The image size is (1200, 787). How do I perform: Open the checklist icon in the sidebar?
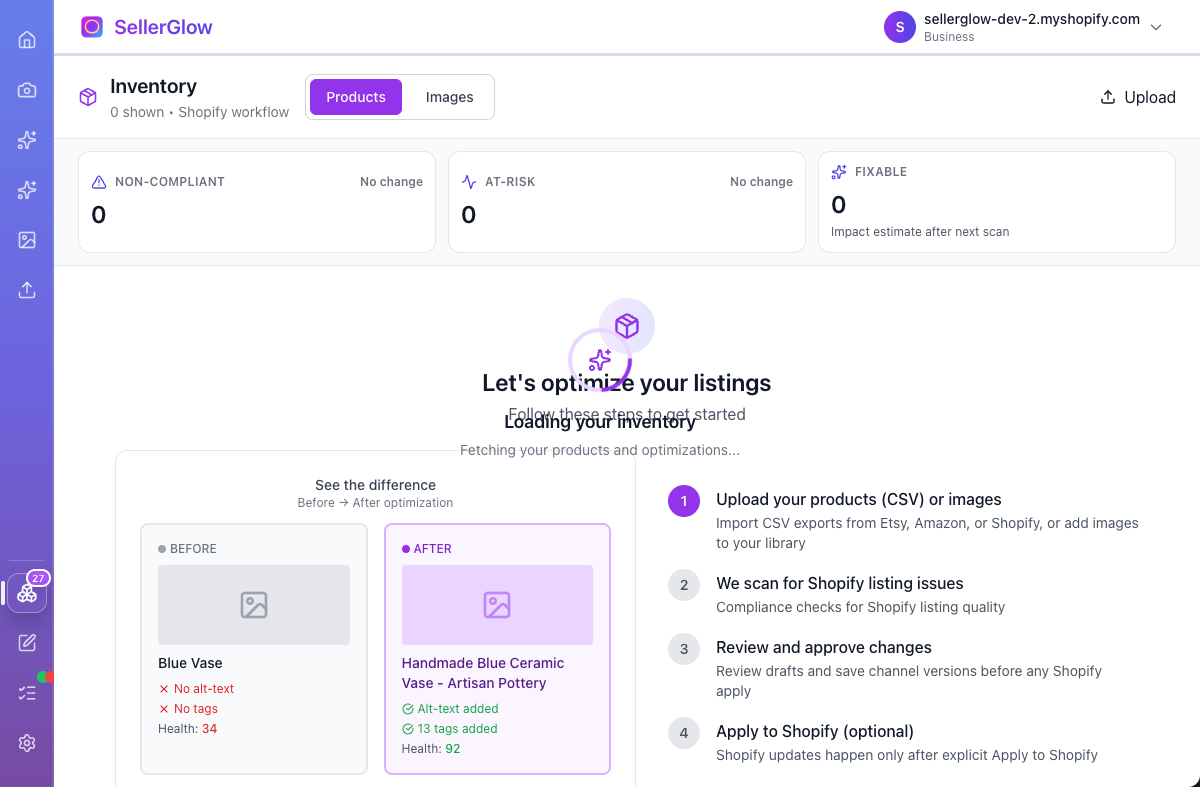point(27,692)
